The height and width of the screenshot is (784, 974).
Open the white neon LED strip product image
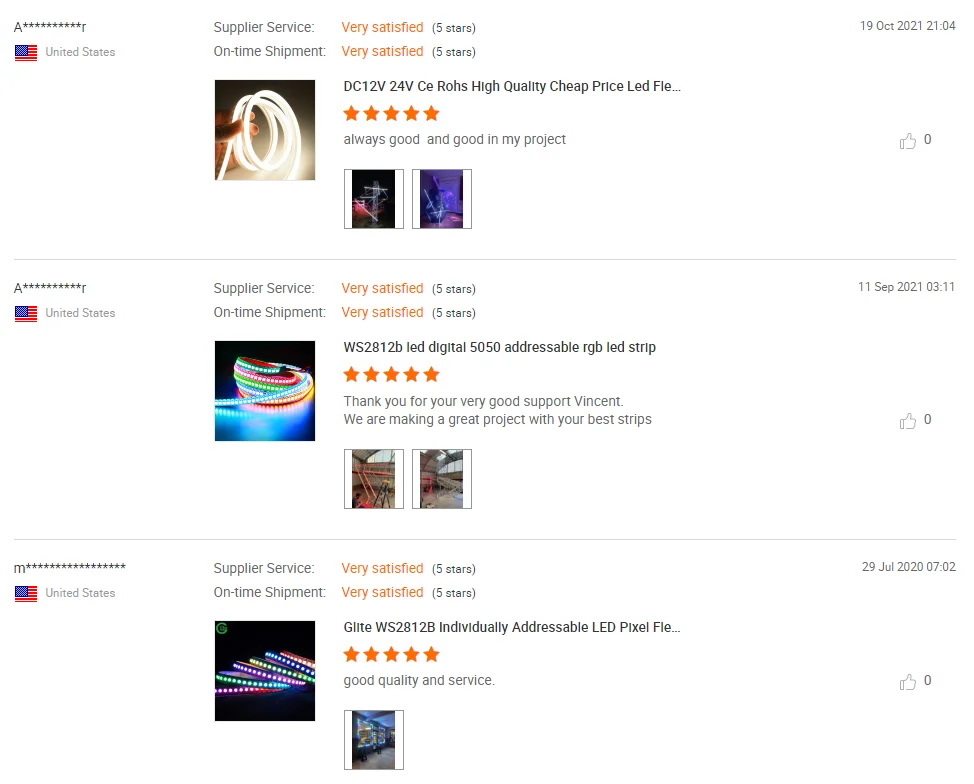click(265, 130)
